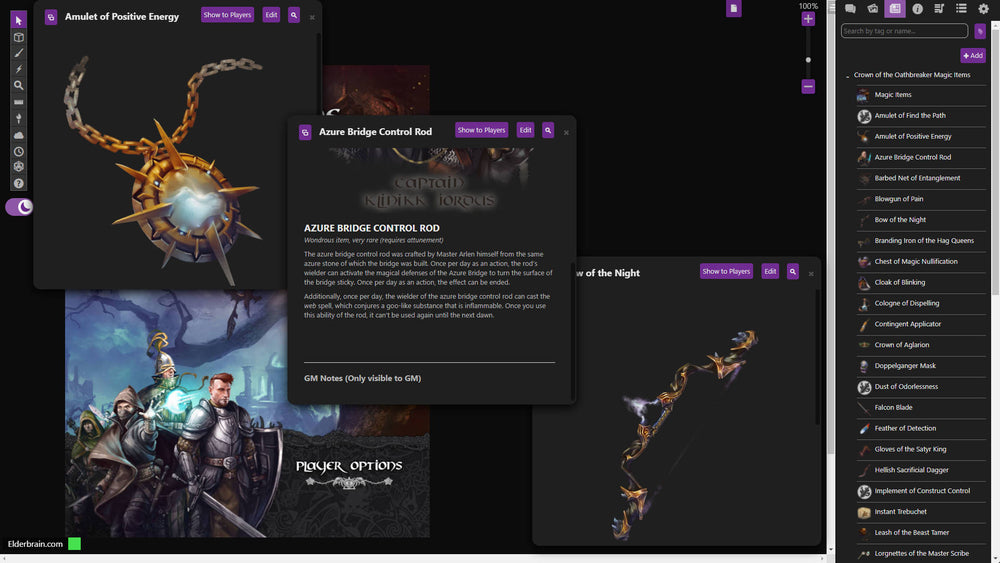Click the page toolbar icon at top
This screenshot has height=563, width=1000.
734,9
